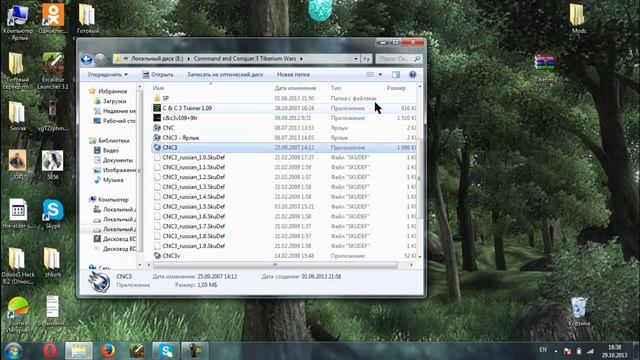Click the horizontal scrollbar of file list

click(275, 265)
